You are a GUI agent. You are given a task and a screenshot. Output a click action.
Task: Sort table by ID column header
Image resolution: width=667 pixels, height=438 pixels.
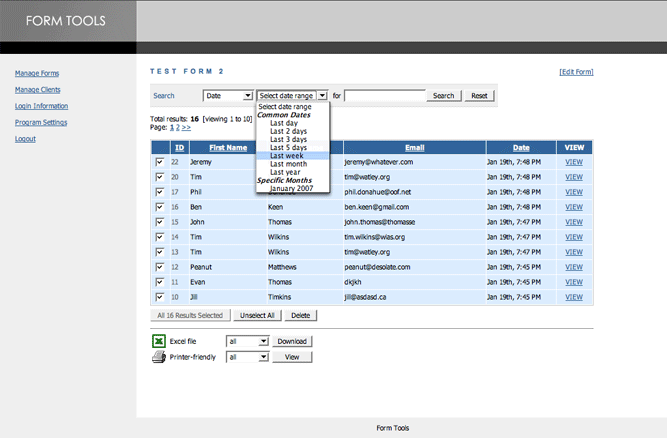180,148
